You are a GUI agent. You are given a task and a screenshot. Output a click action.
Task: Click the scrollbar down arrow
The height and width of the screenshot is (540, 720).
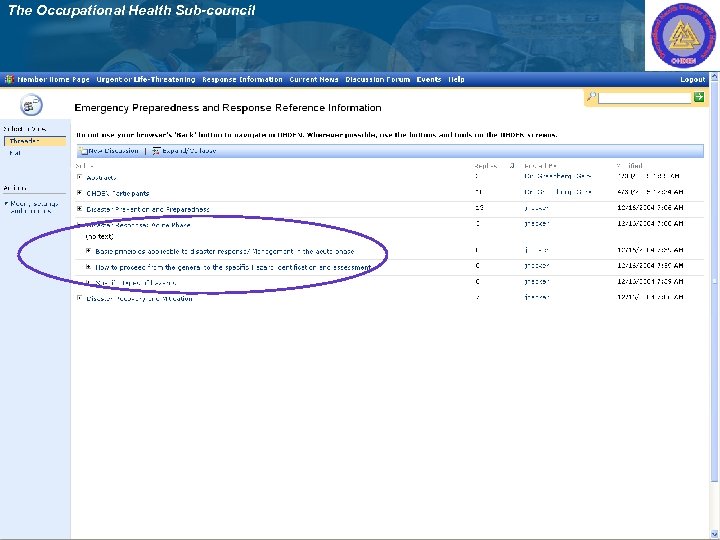[714, 534]
